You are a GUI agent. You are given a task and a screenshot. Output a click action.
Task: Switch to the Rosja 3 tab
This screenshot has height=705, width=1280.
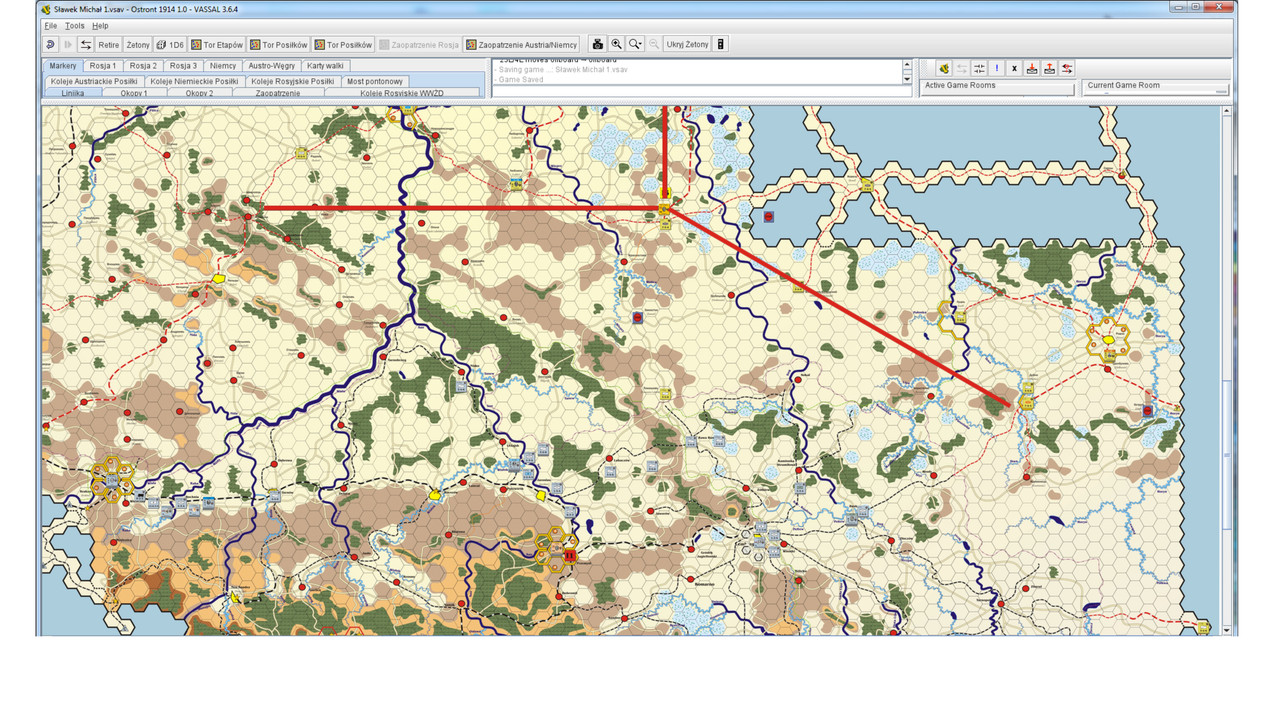pyautogui.click(x=183, y=66)
